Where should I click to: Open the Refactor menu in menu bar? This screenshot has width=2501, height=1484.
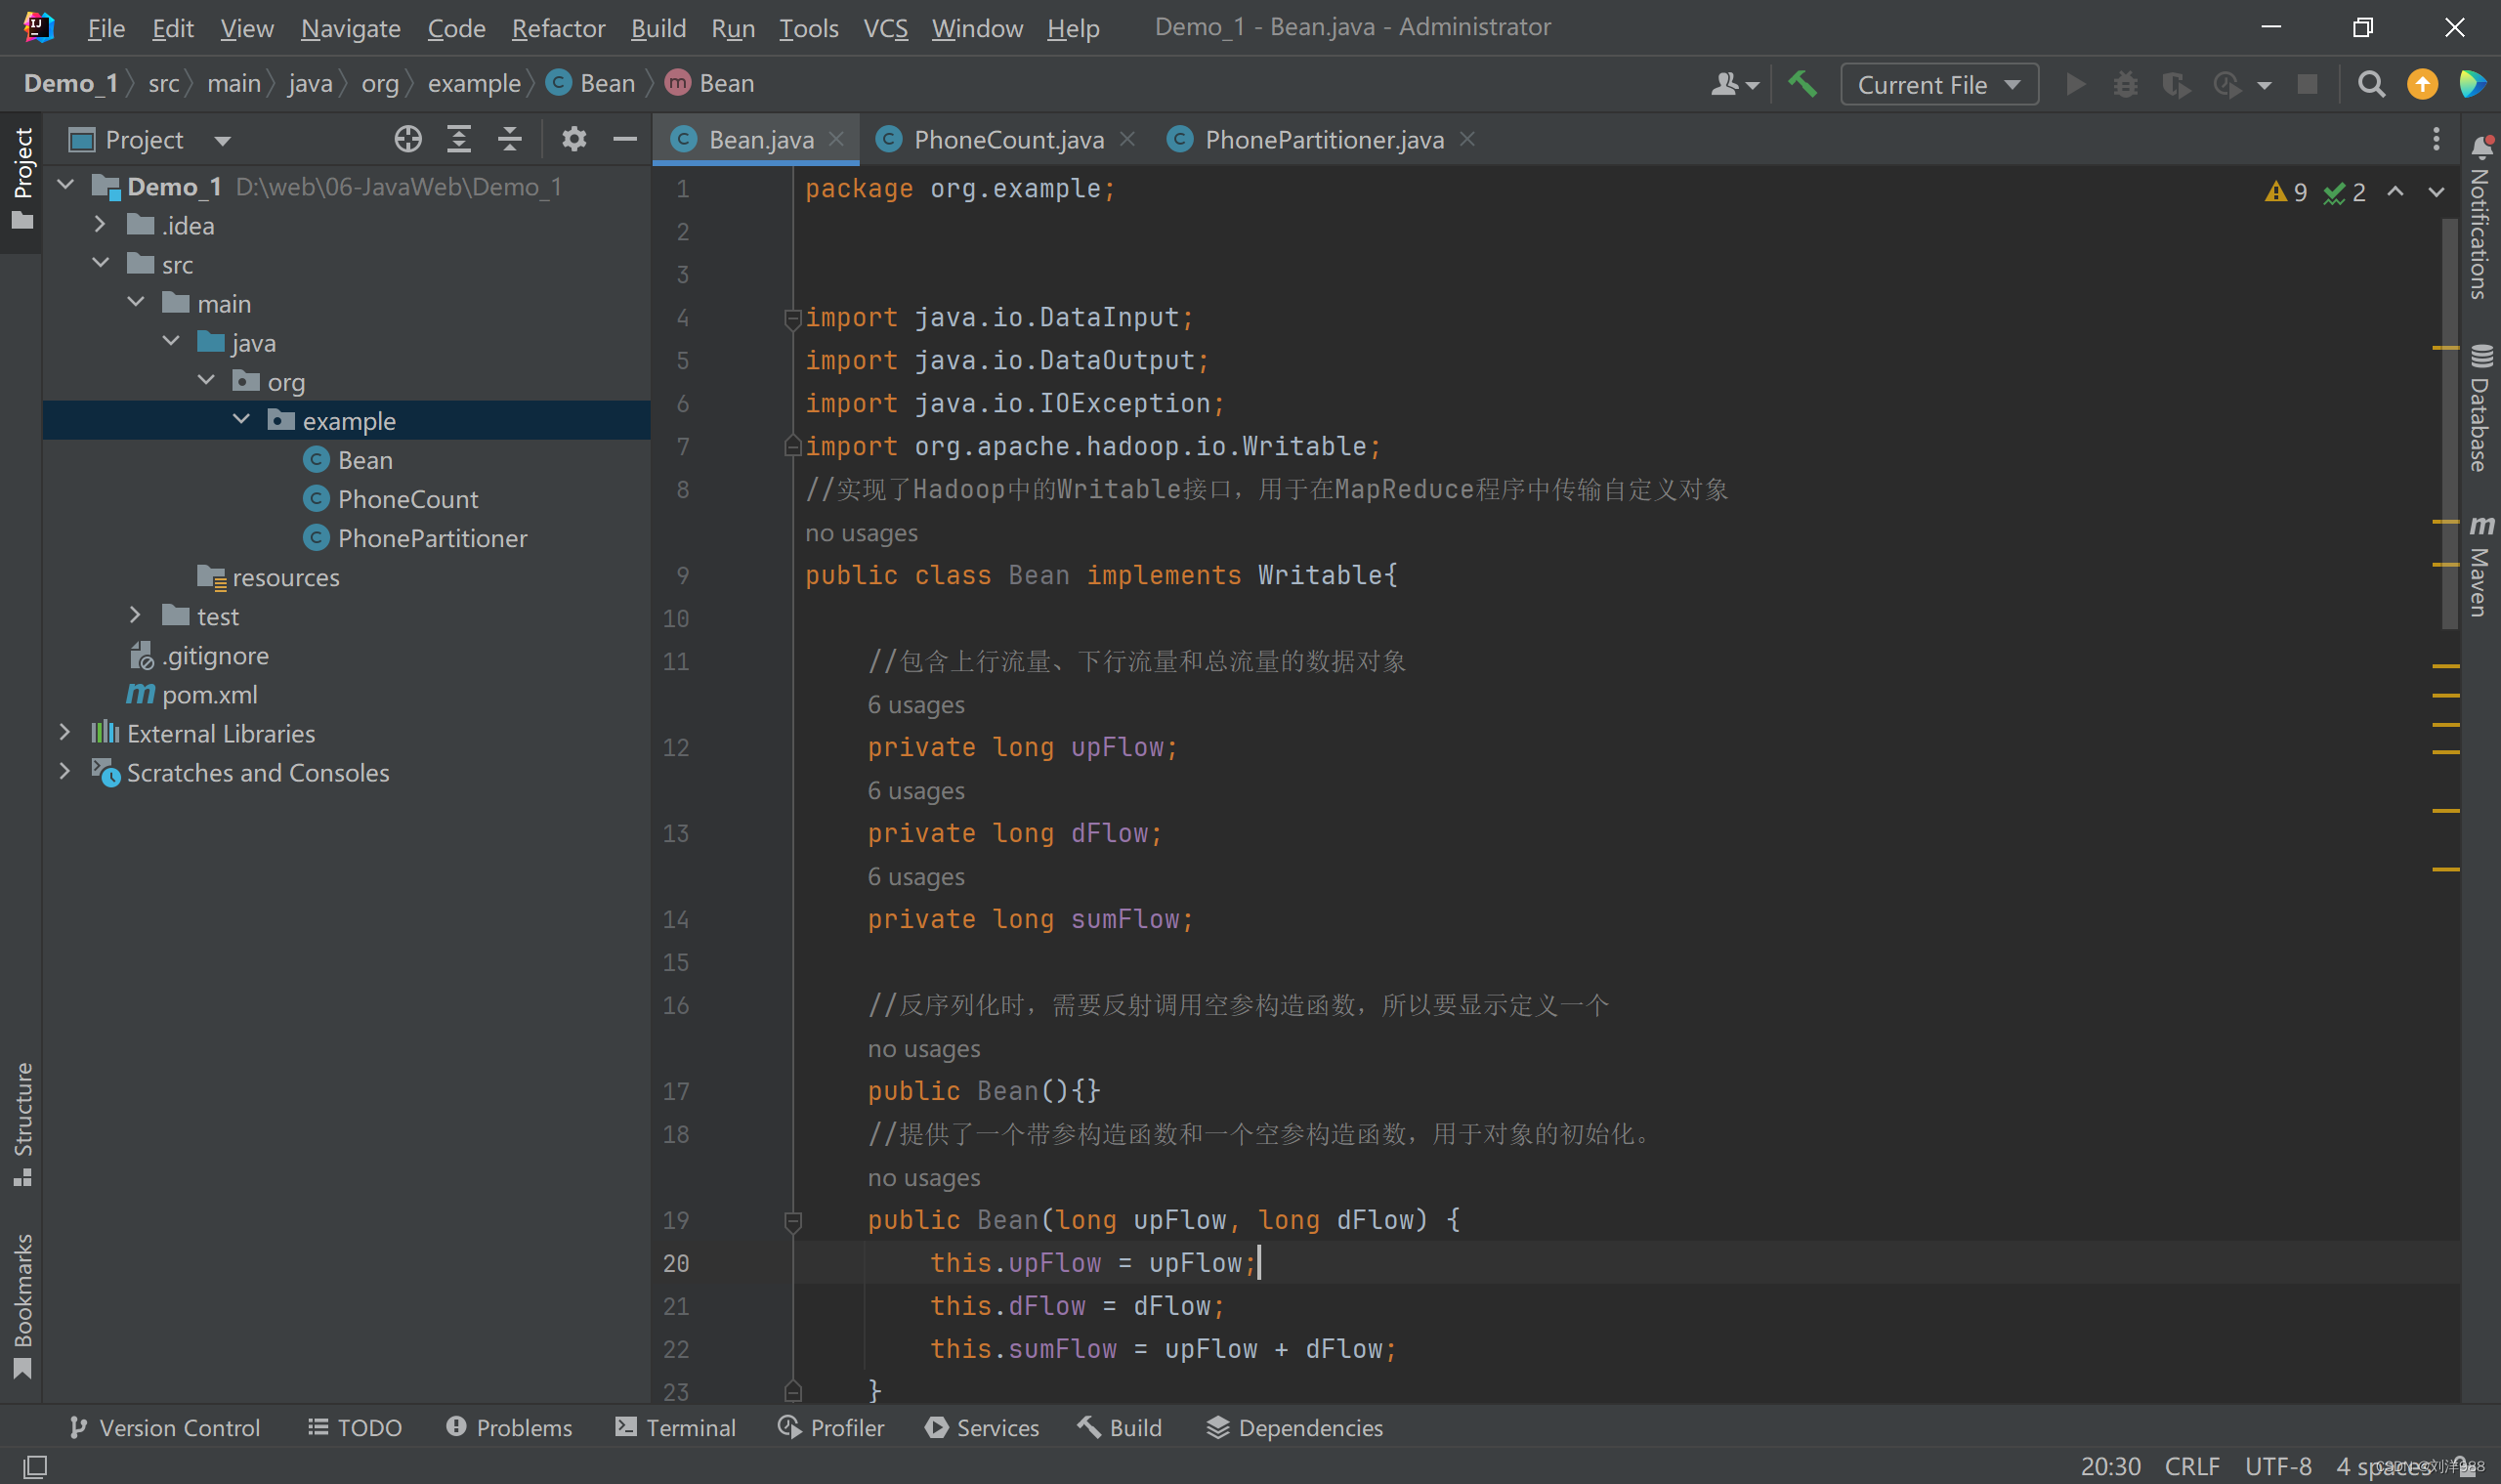[x=555, y=24]
